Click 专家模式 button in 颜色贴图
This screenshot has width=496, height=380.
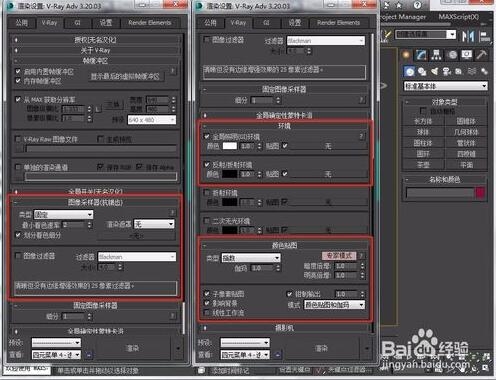tap(339, 256)
